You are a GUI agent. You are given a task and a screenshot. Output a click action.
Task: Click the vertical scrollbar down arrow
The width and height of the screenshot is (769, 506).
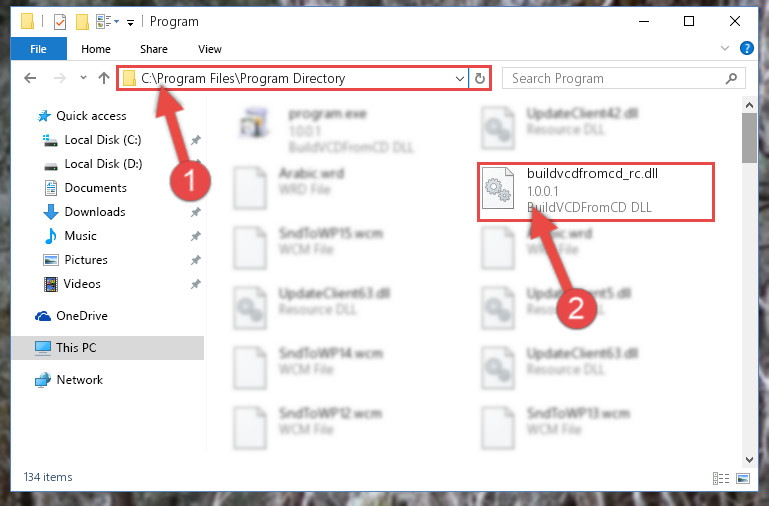[x=749, y=459]
